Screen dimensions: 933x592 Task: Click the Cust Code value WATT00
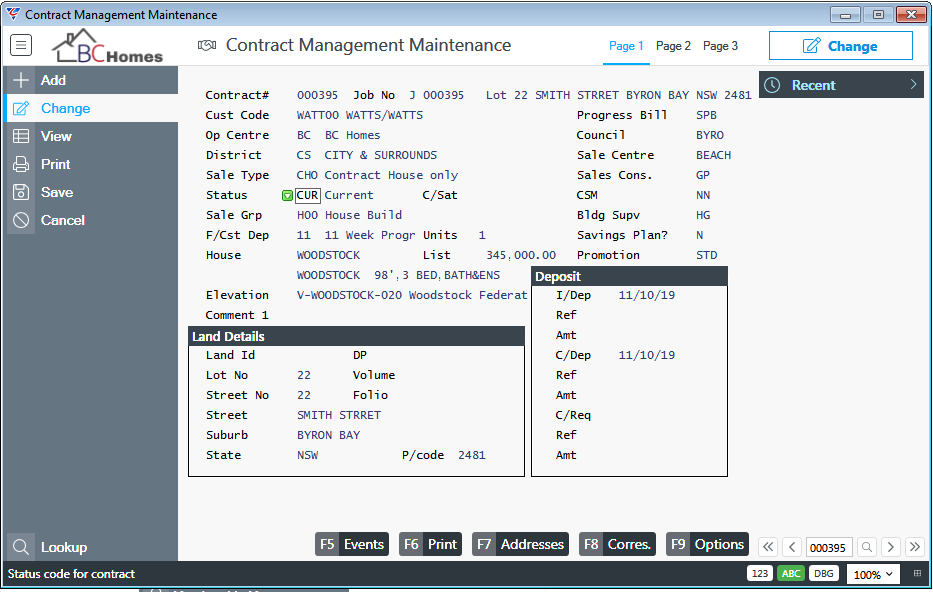(x=318, y=115)
